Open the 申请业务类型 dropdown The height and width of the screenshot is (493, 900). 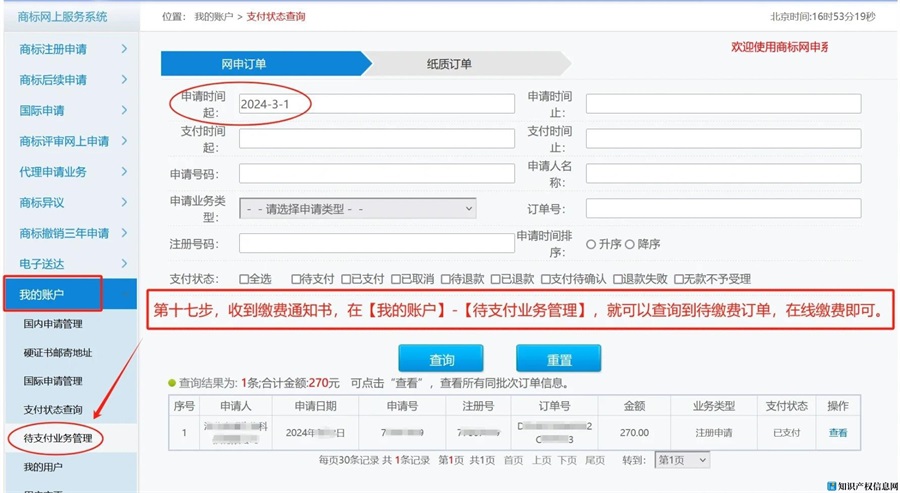point(357,209)
